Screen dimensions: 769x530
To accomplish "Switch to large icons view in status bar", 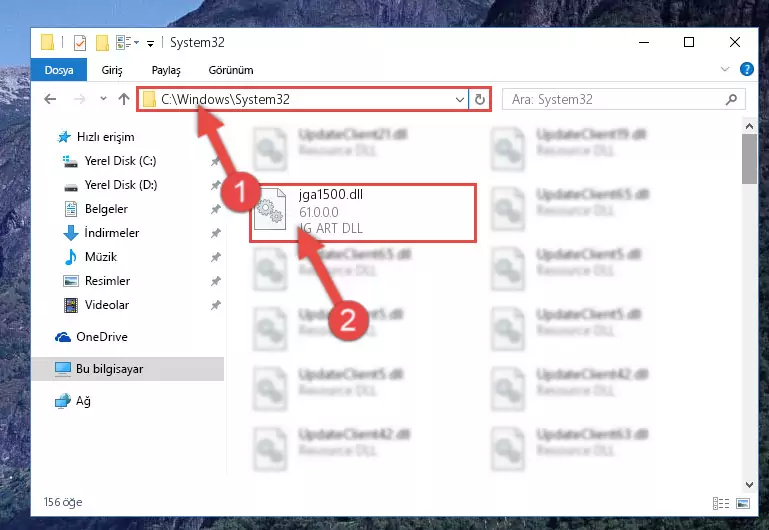I will (743, 503).
